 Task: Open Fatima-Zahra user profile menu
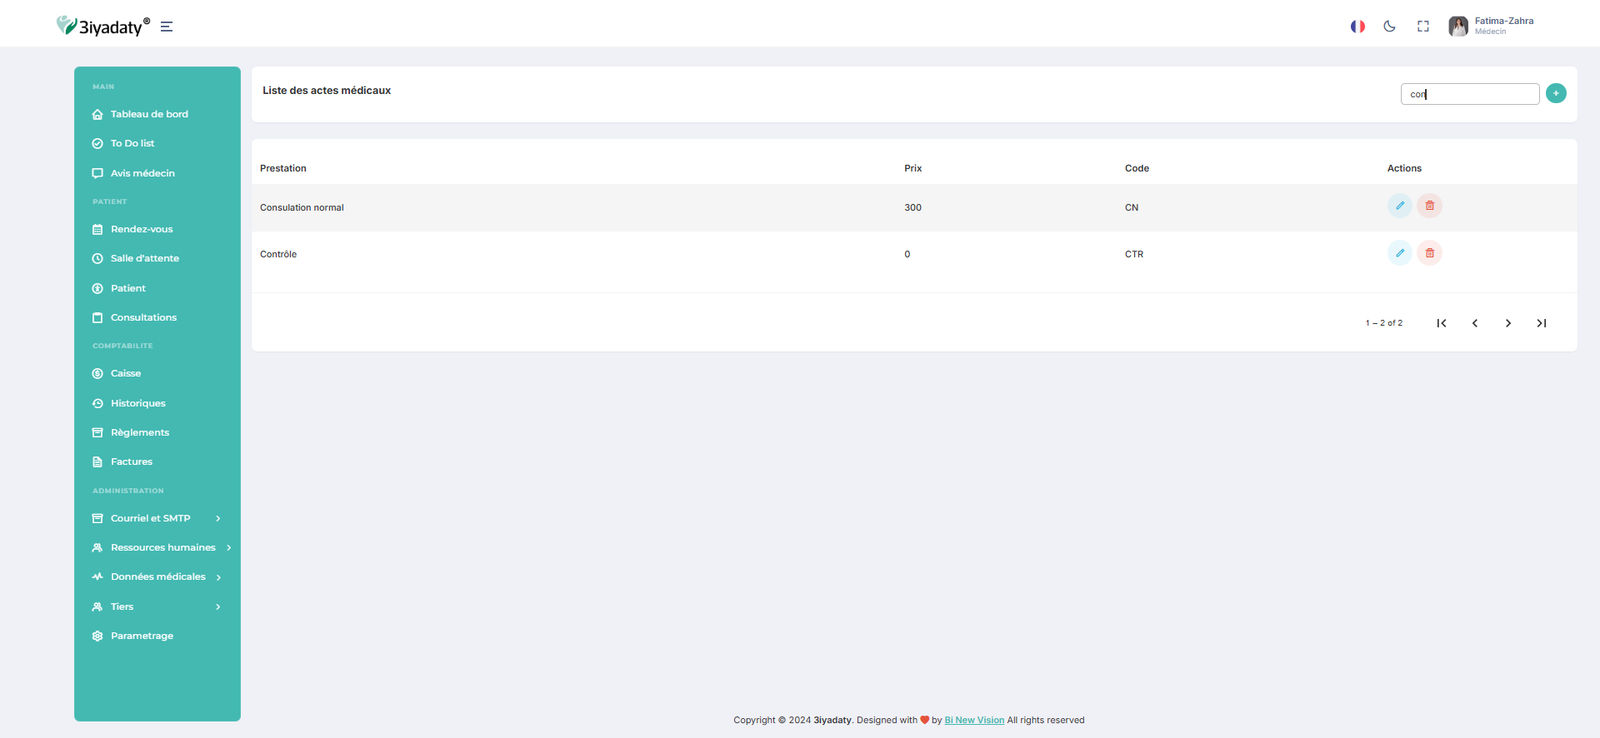(x=1490, y=26)
